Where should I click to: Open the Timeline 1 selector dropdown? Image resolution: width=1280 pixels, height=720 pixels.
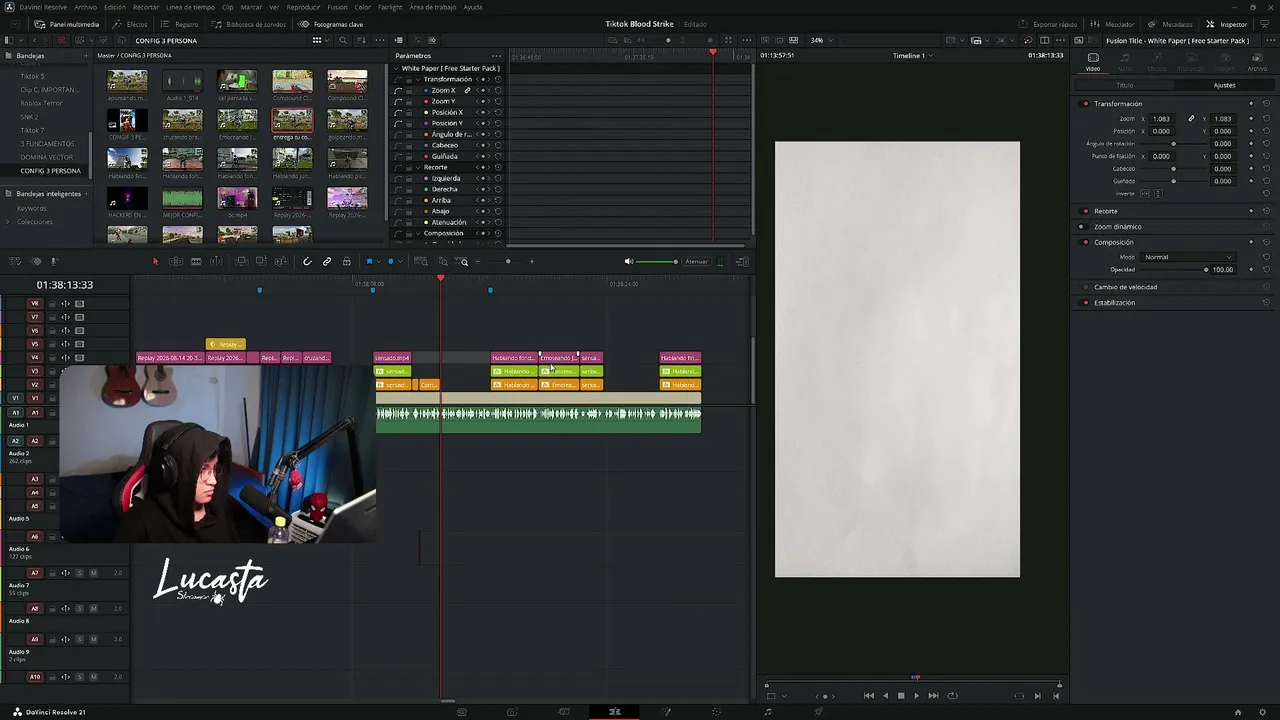pyautogui.click(x=913, y=56)
